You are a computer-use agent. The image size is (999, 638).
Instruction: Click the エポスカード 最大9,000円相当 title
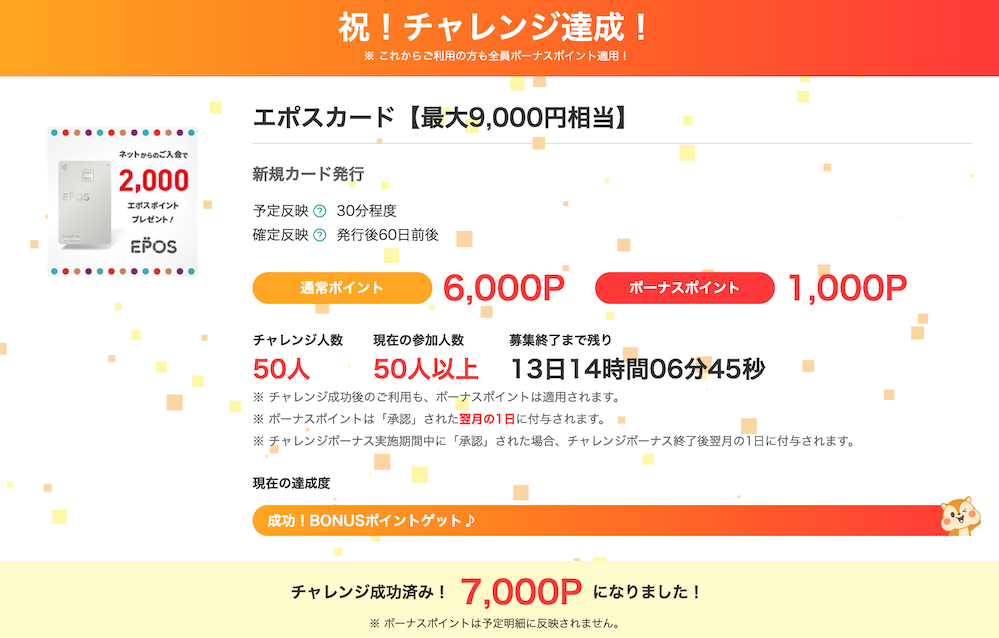(x=440, y=118)
